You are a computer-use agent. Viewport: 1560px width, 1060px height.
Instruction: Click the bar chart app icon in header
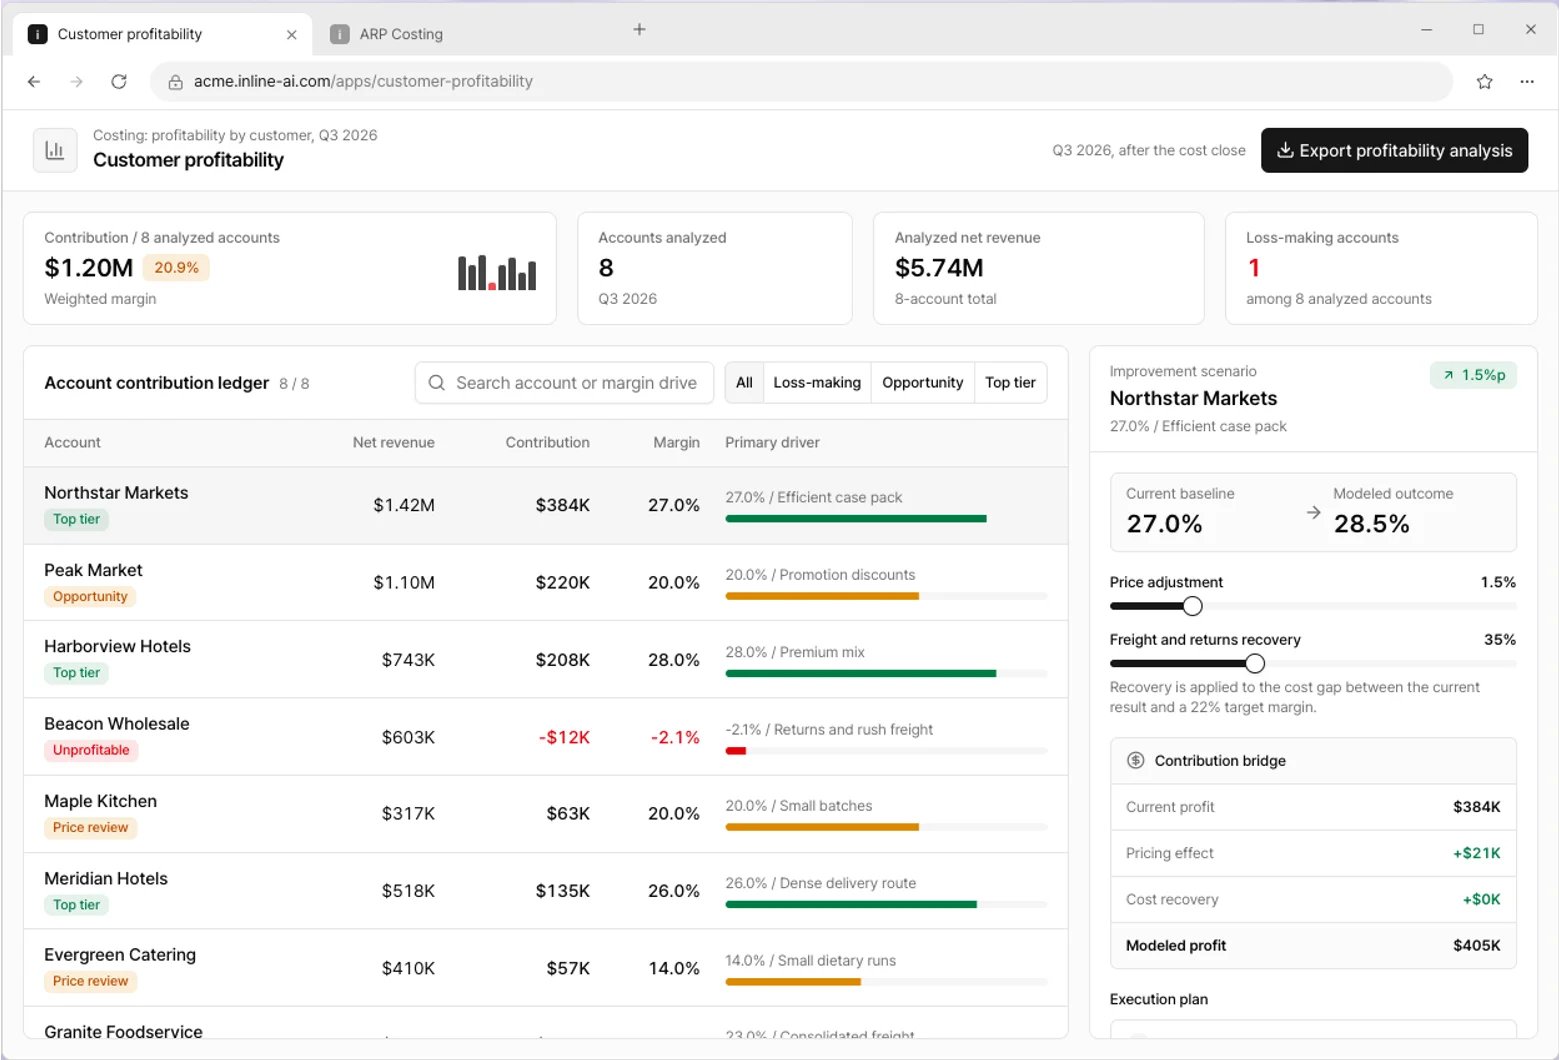tap(55, 150)
